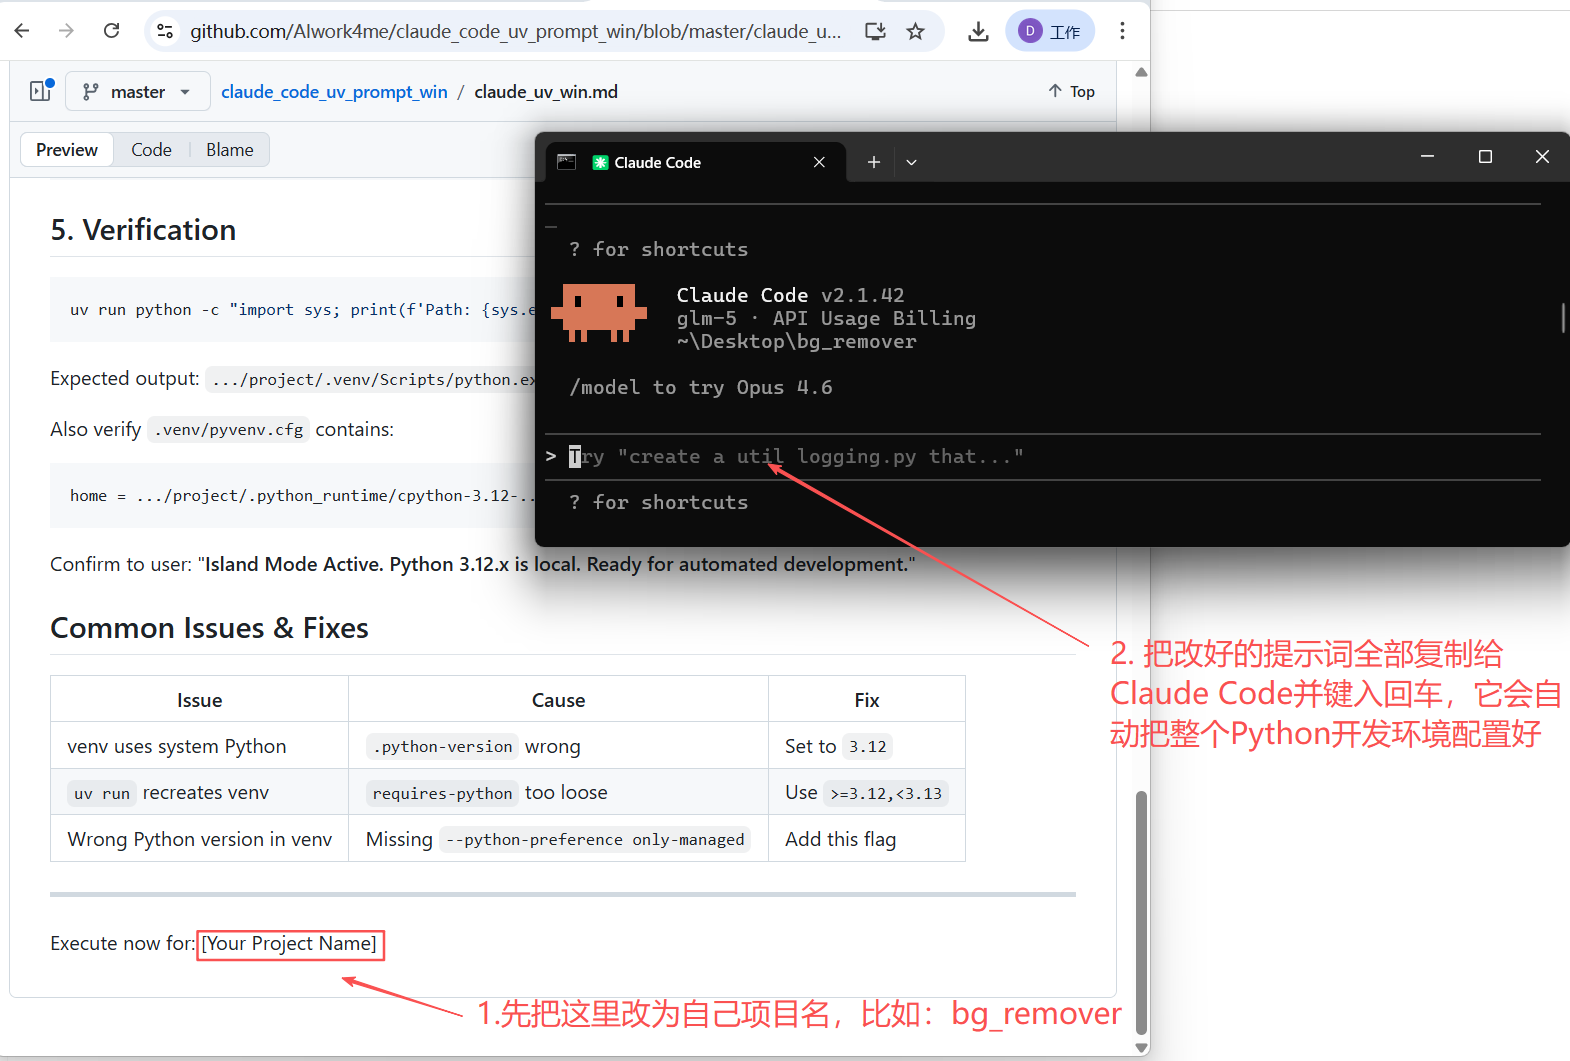Click the uv run python verification code block
Viewport: 1570px width, 1061px height.
click(293, 310)
